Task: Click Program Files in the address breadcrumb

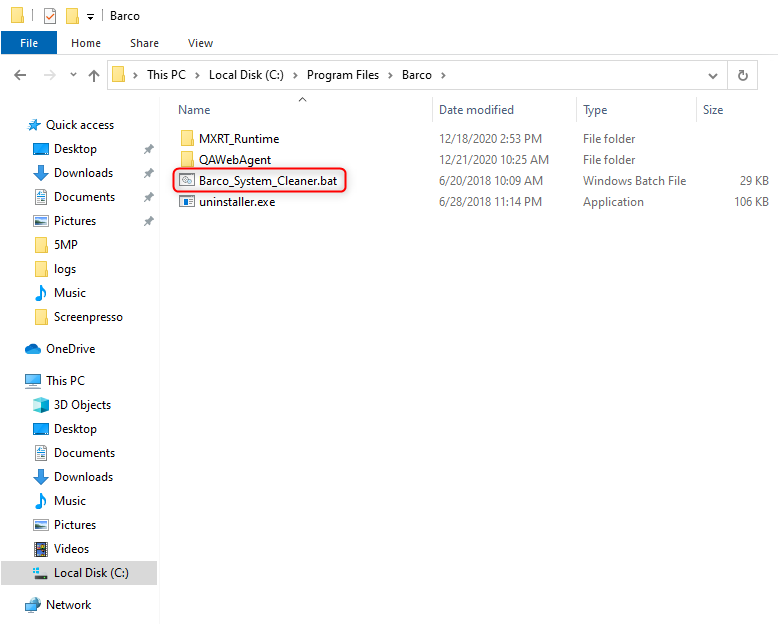Action: point(343,75)
